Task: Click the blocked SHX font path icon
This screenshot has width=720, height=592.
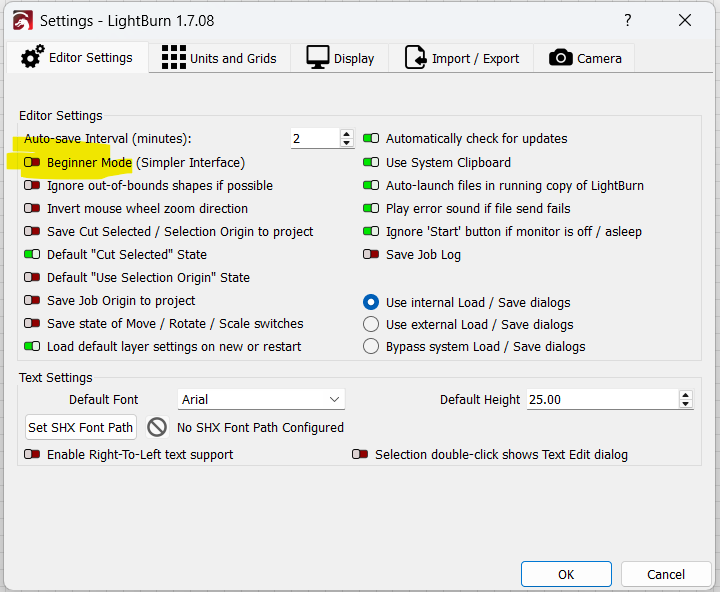Action: 157,427
